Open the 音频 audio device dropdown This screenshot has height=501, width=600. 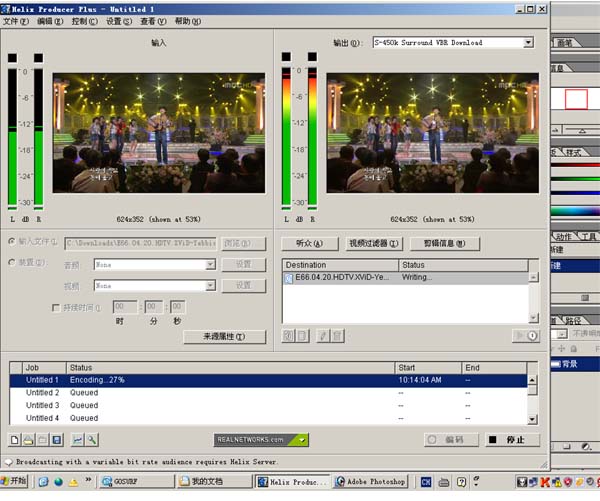(x=210, y=264)
